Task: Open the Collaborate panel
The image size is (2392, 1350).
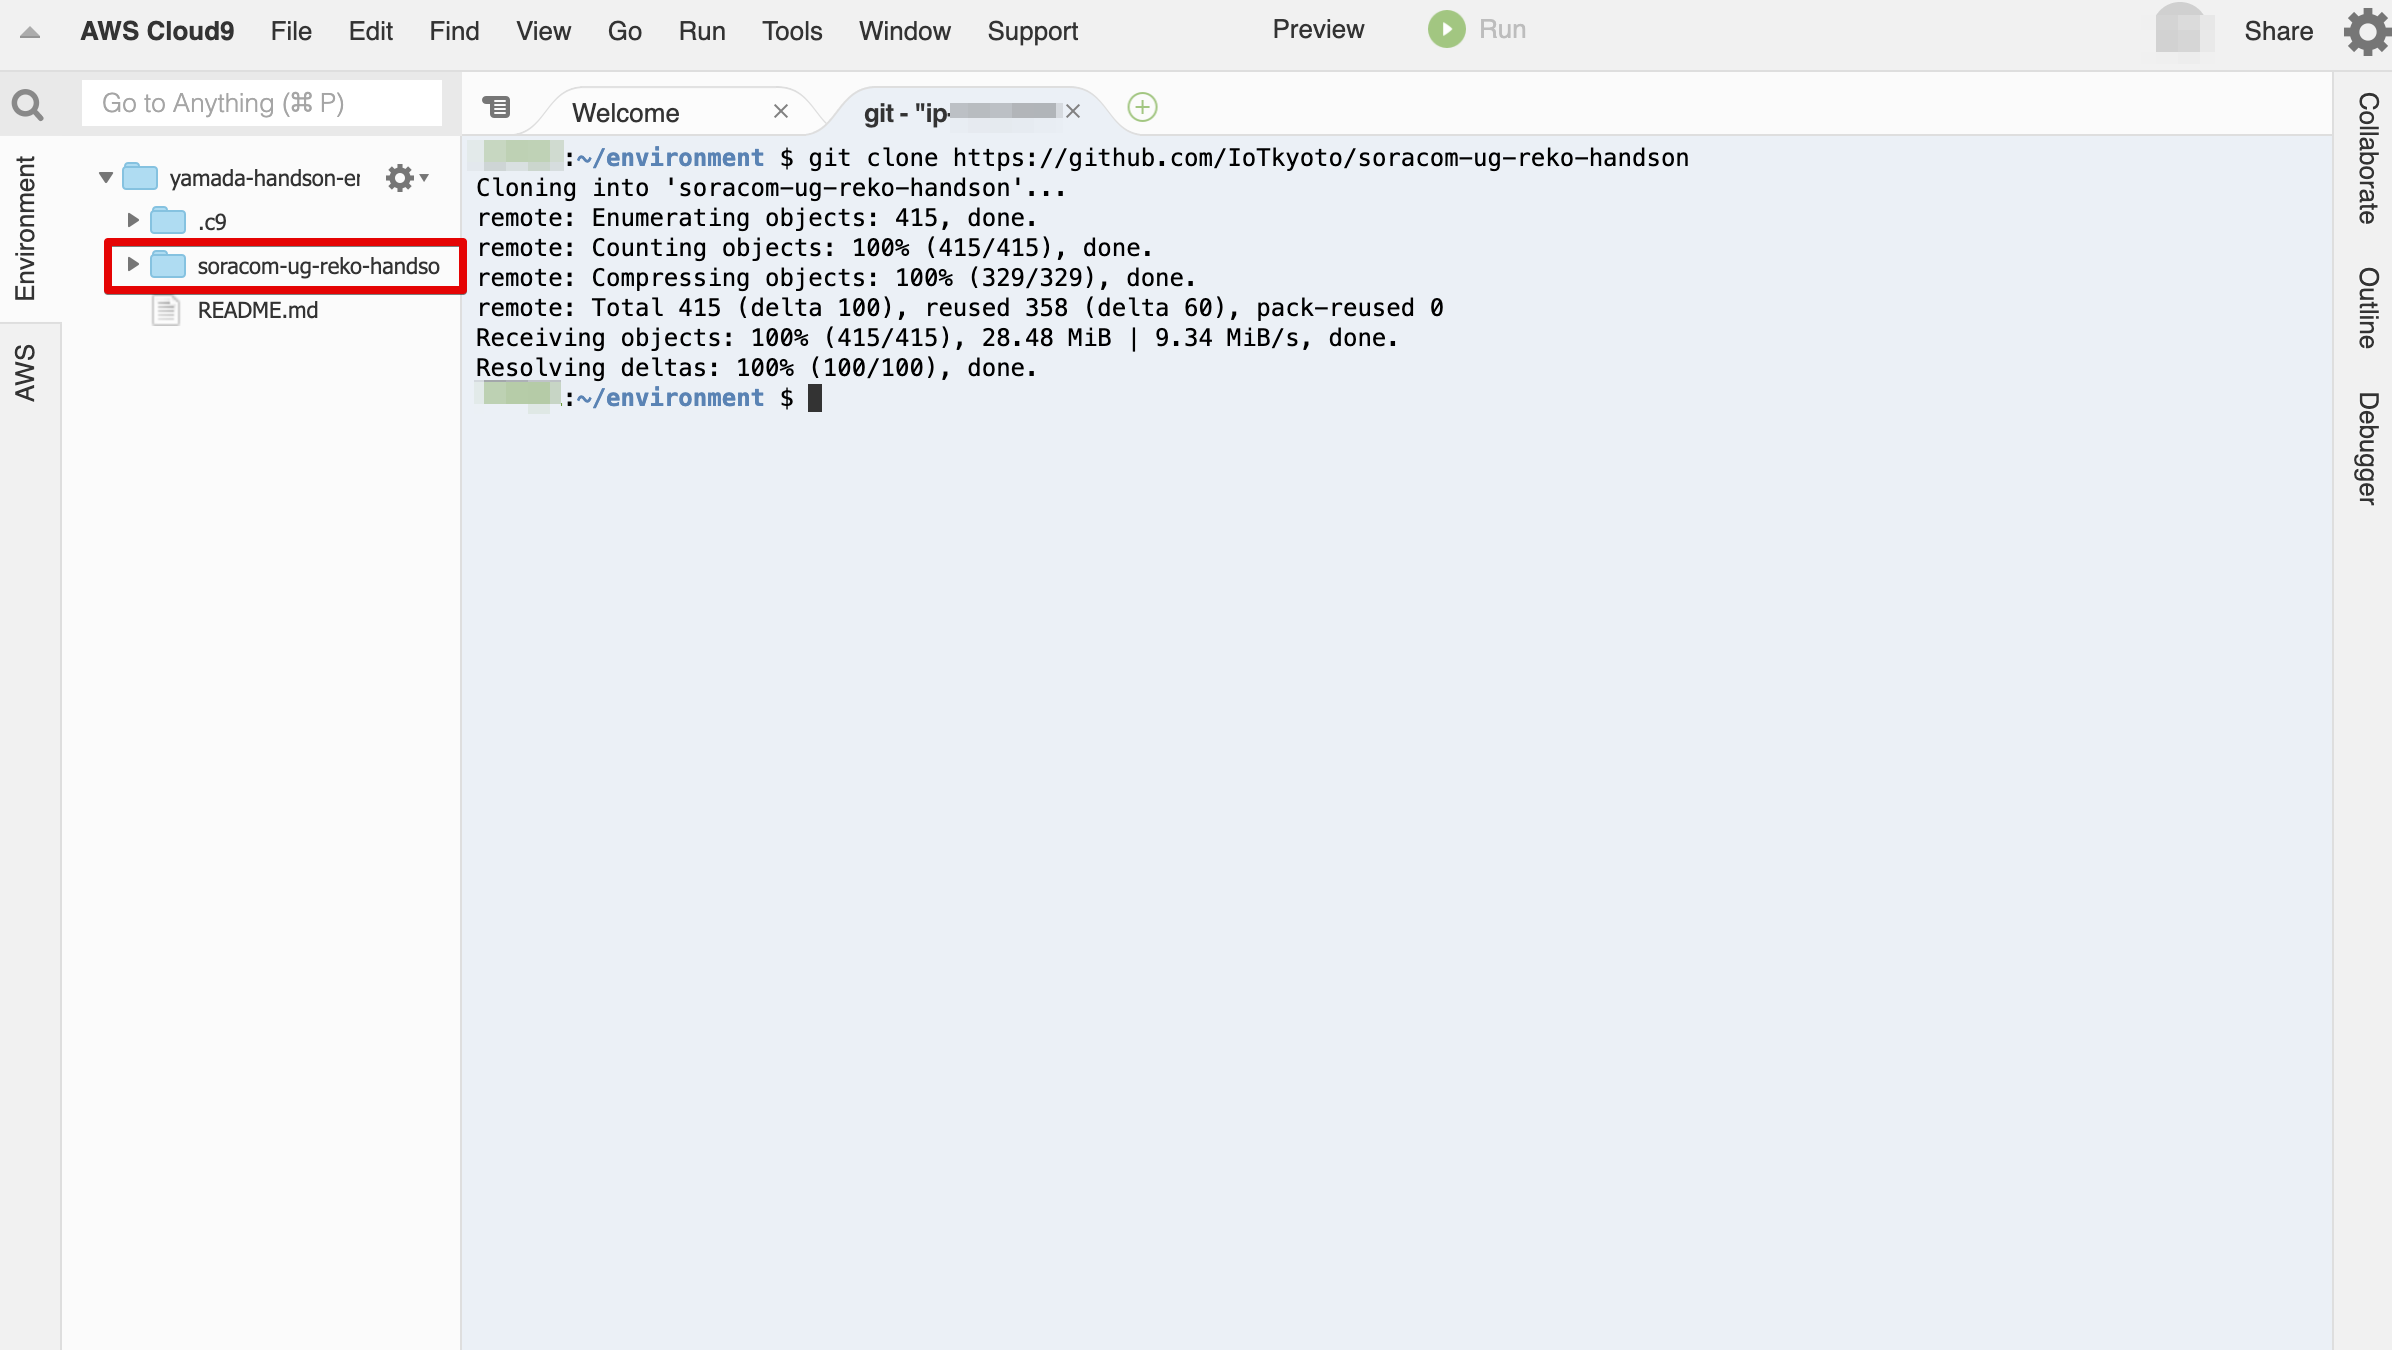Action: click(2367, 158)
